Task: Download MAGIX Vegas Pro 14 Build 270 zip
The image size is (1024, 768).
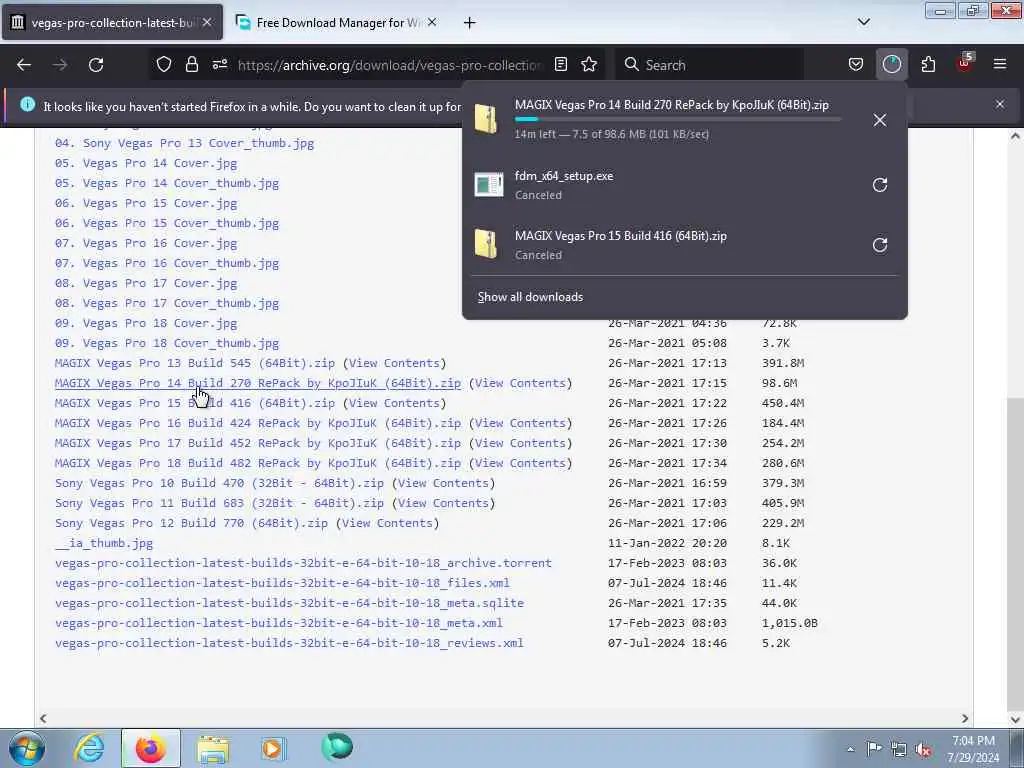Action: (x=258, y=383)
